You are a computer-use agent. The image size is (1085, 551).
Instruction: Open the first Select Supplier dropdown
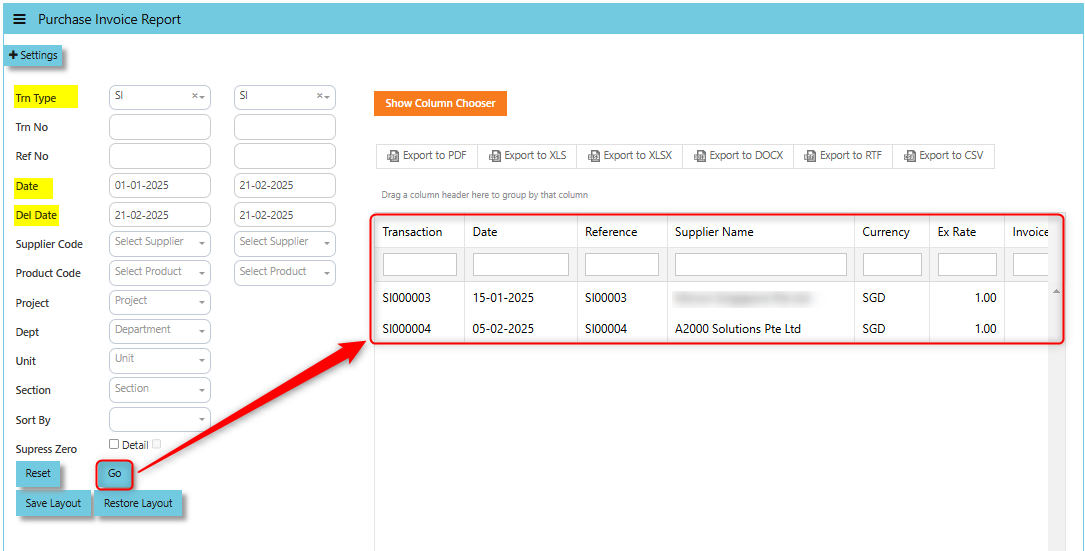(160, 243)
